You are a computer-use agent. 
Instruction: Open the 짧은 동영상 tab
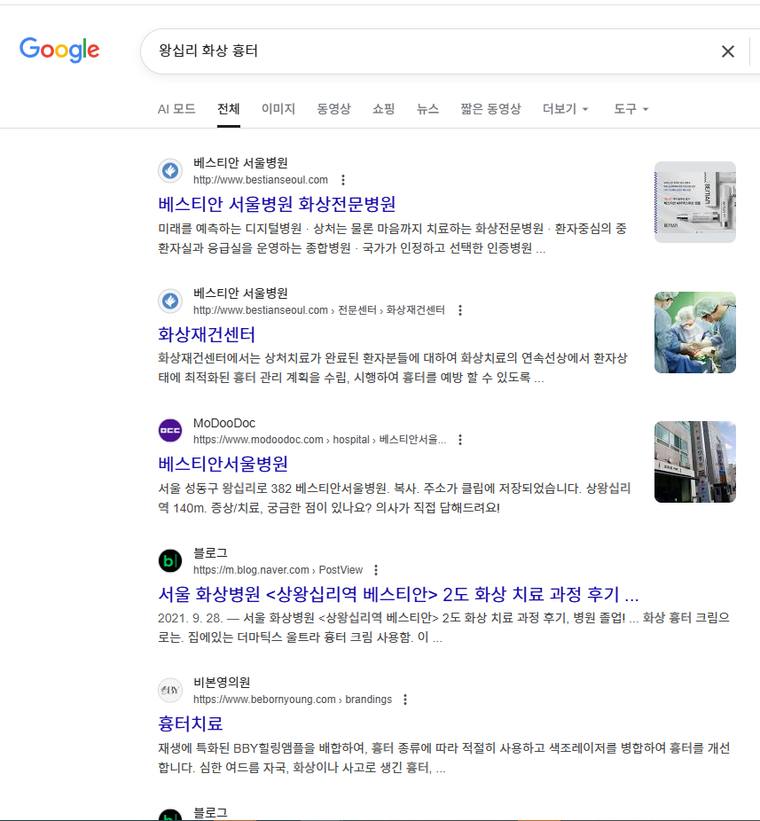point(491,109)
